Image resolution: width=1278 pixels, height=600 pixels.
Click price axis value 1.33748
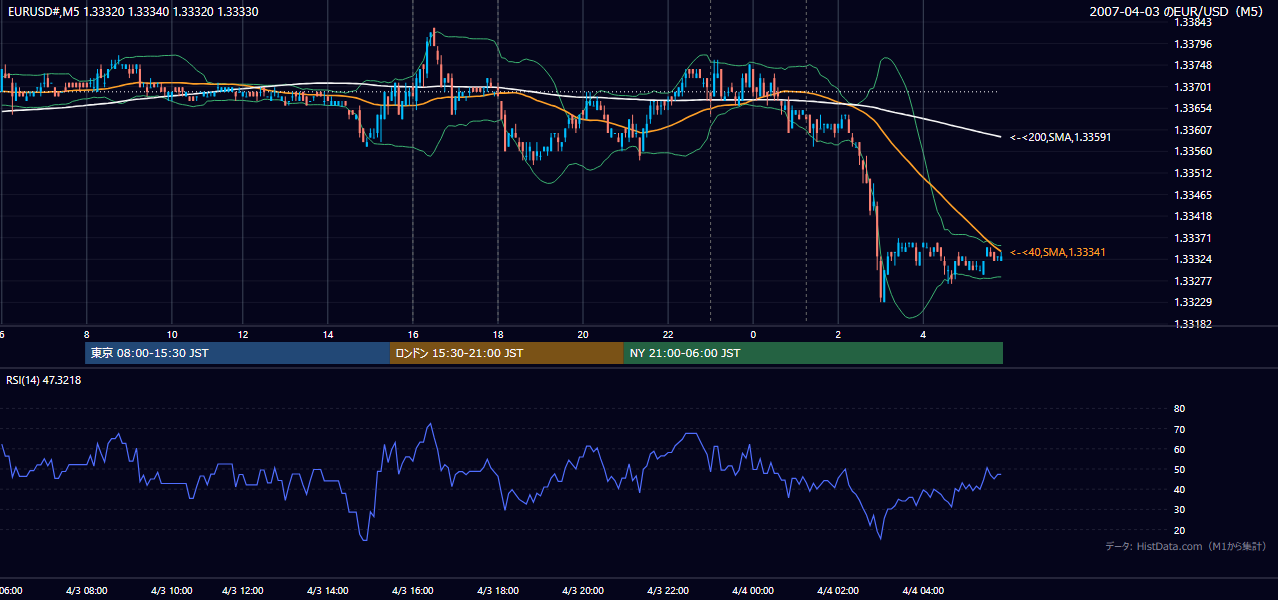pos(1192,66)
